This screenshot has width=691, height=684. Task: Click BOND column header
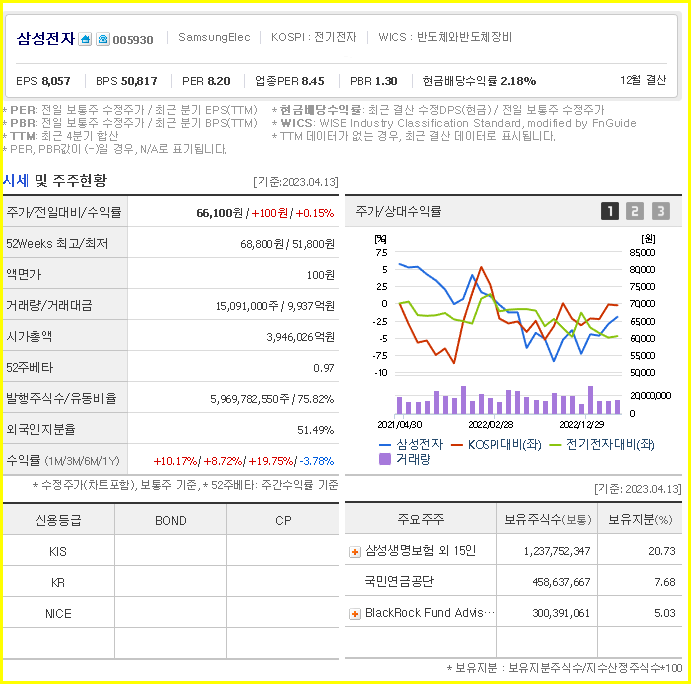[171, 521]
